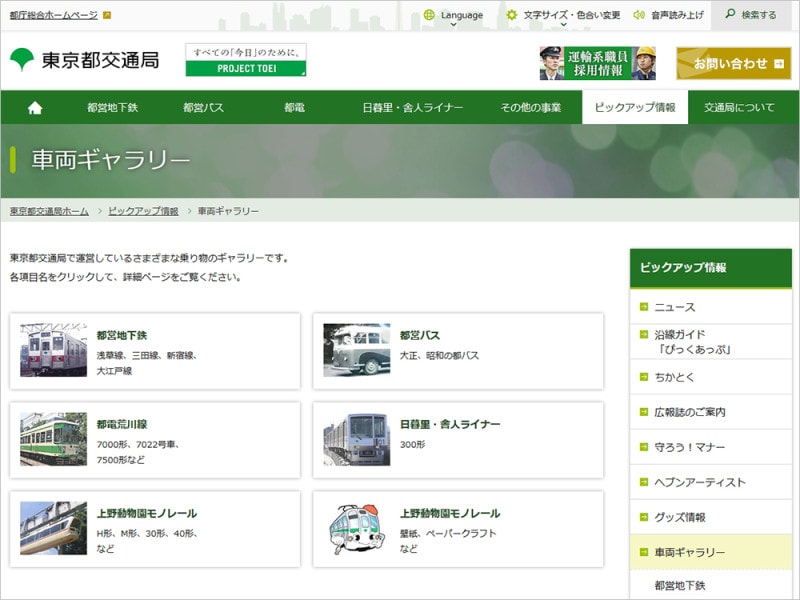The width and height of the screenshot is (800, 600).
Task: Click the arrow icon next to ニュース
Action: tap(644, 307)
